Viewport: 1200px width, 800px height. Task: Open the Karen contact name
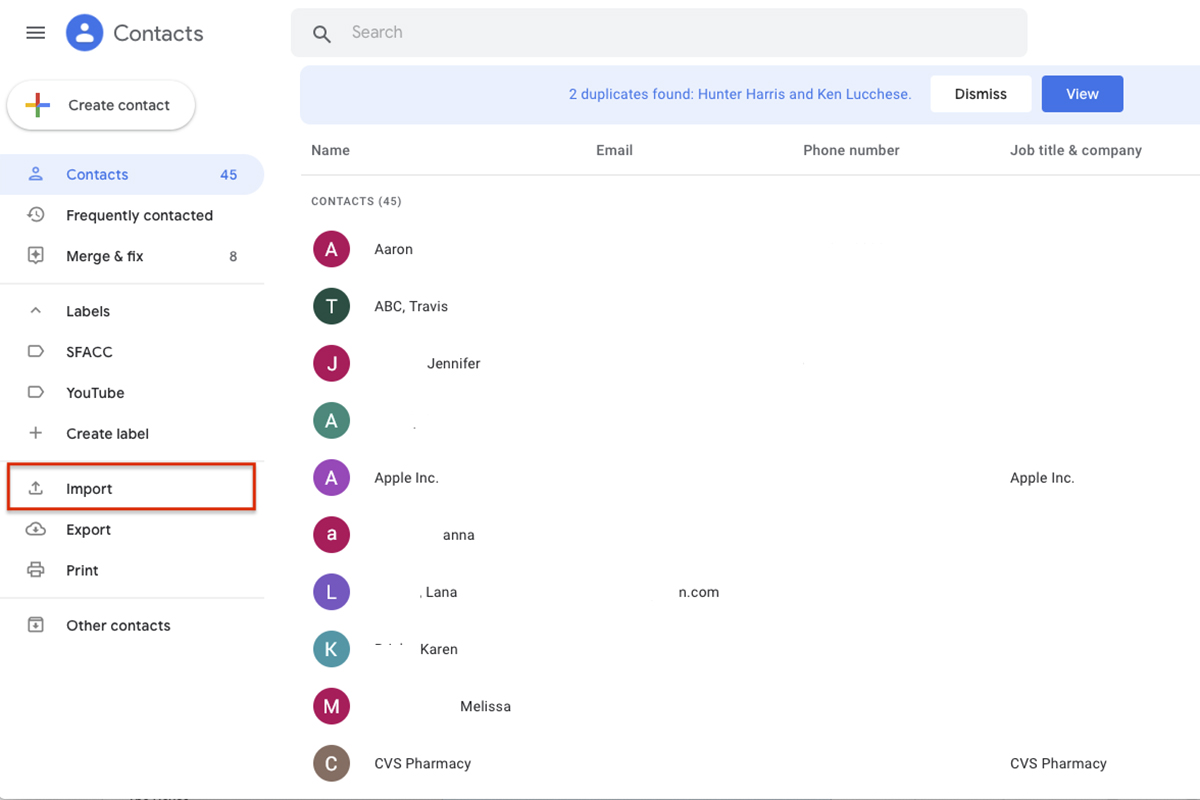439,649
